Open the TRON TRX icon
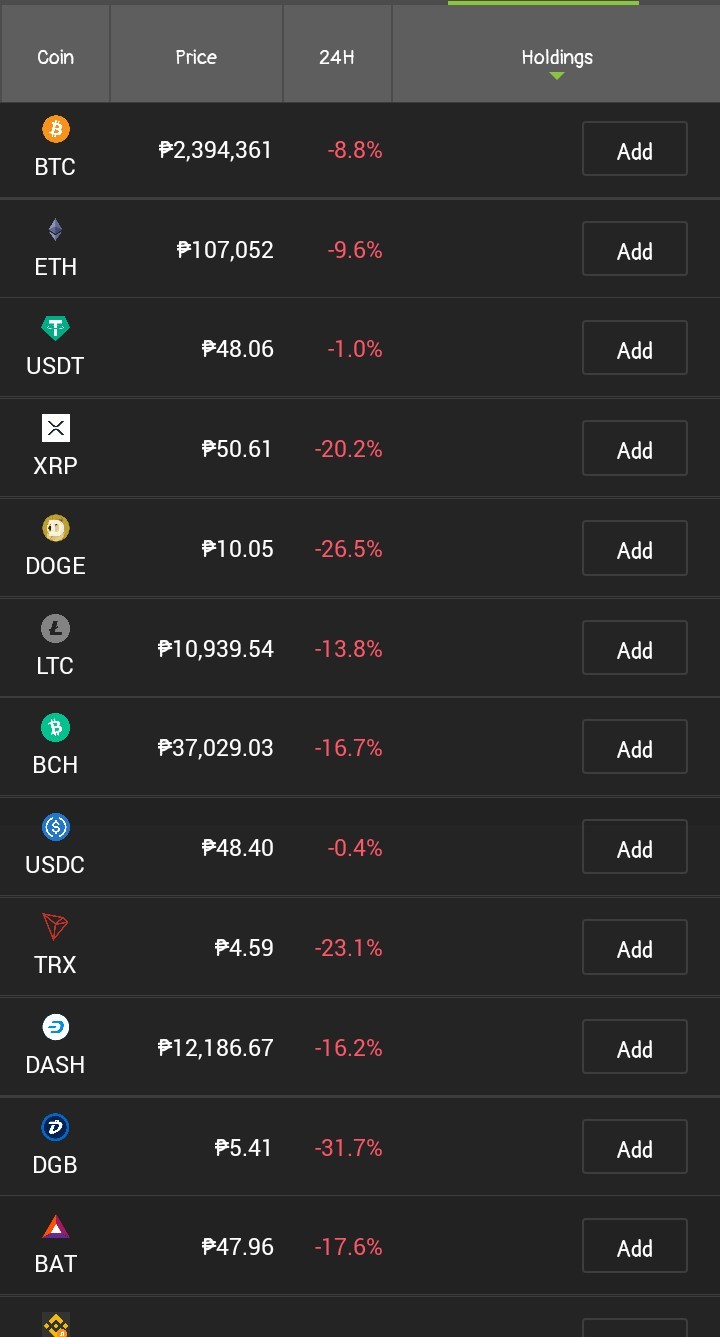Screen dimensions: 720x1337 (x=56, y=927)
